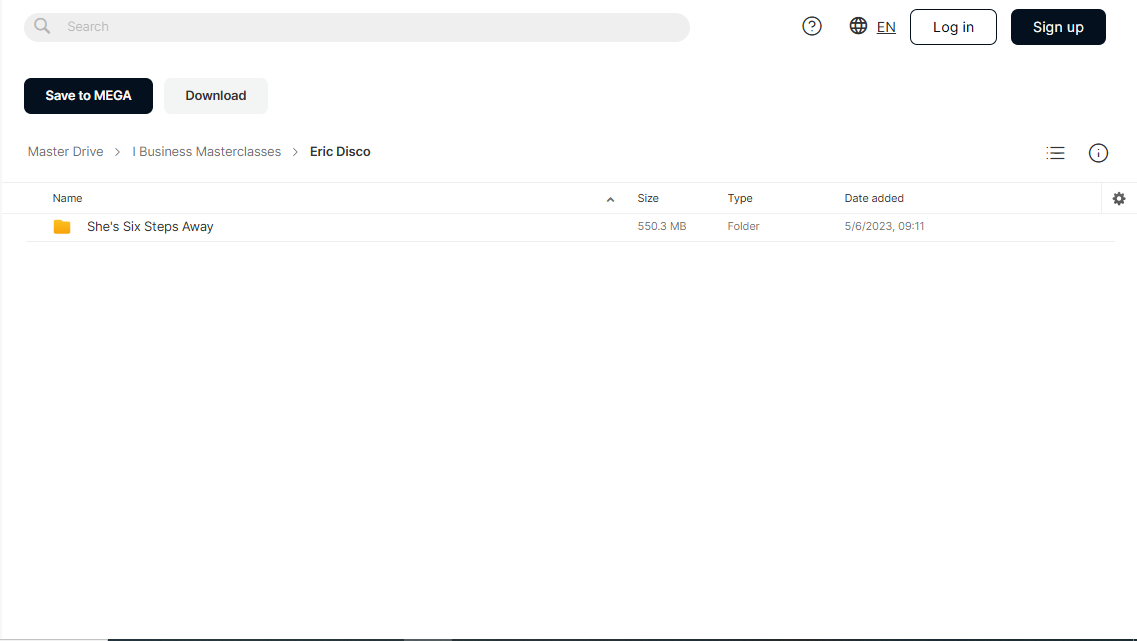Click the 5/6/2023, 09:11 date cell
Viewport: 1137px width, 641px height.
(x=884, y=226)
